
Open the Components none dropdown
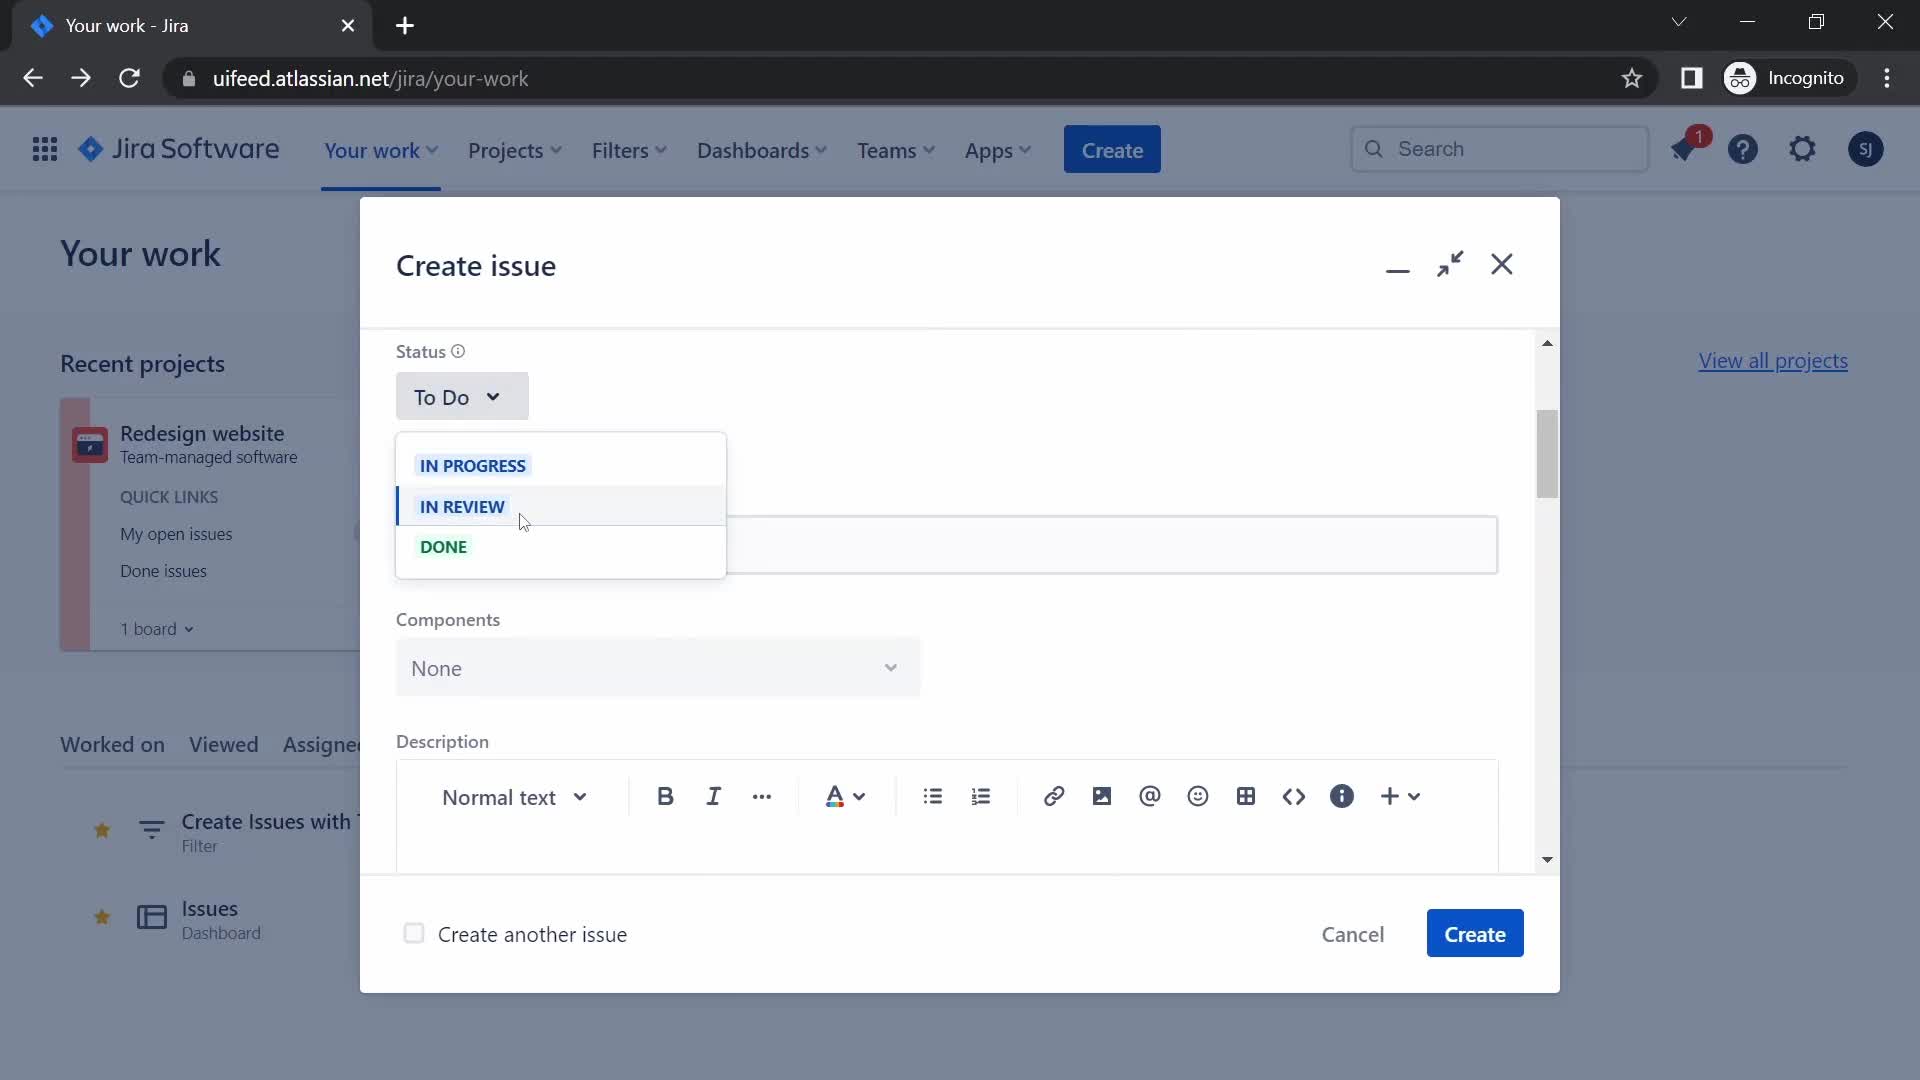tap(659, 667)
